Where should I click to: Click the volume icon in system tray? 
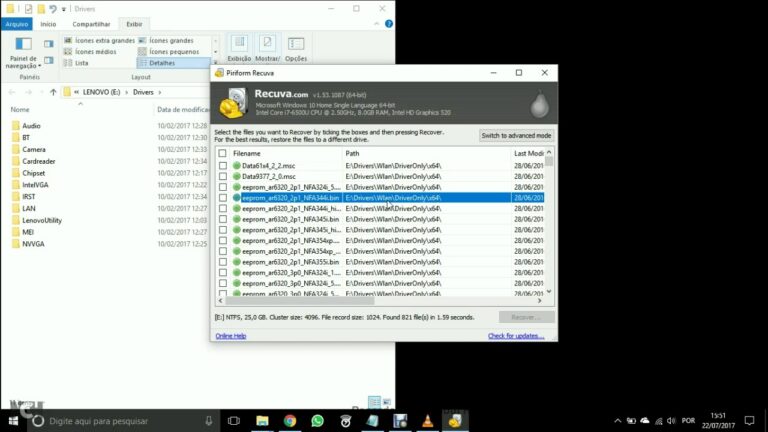click(672, 421)
